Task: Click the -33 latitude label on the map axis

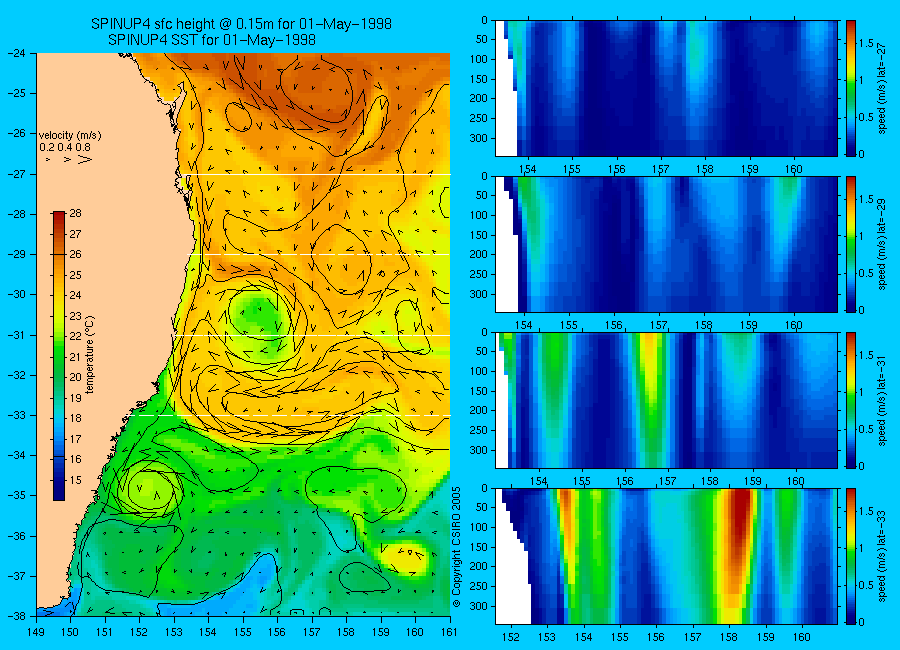Action: click(19, 415)
